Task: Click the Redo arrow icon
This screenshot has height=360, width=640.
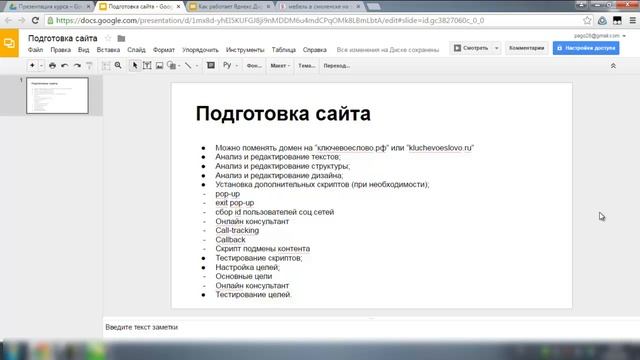Action: tap(77, 65)
